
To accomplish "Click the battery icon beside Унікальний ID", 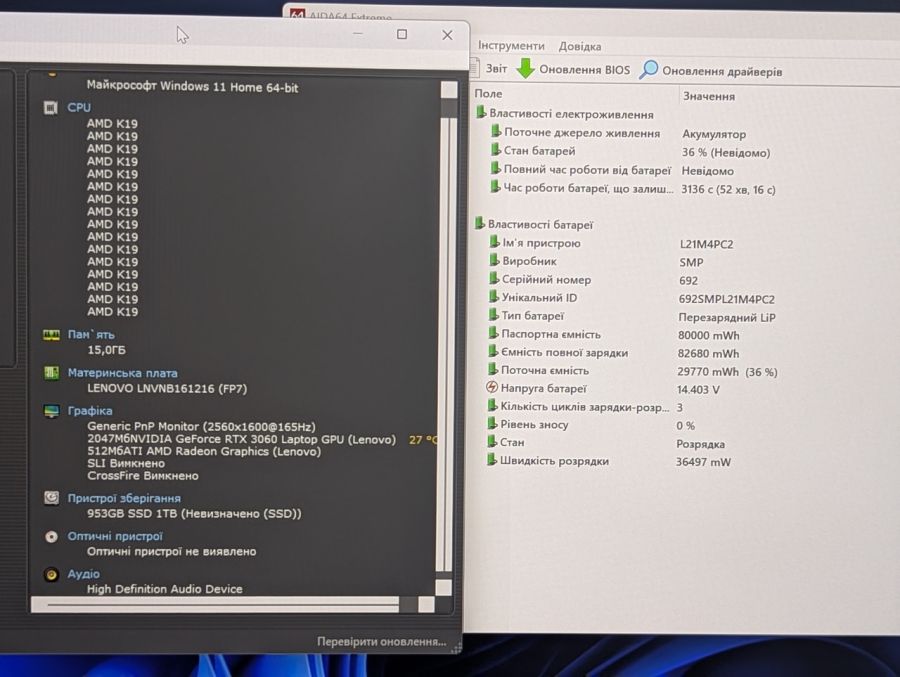I will point(494,297).
